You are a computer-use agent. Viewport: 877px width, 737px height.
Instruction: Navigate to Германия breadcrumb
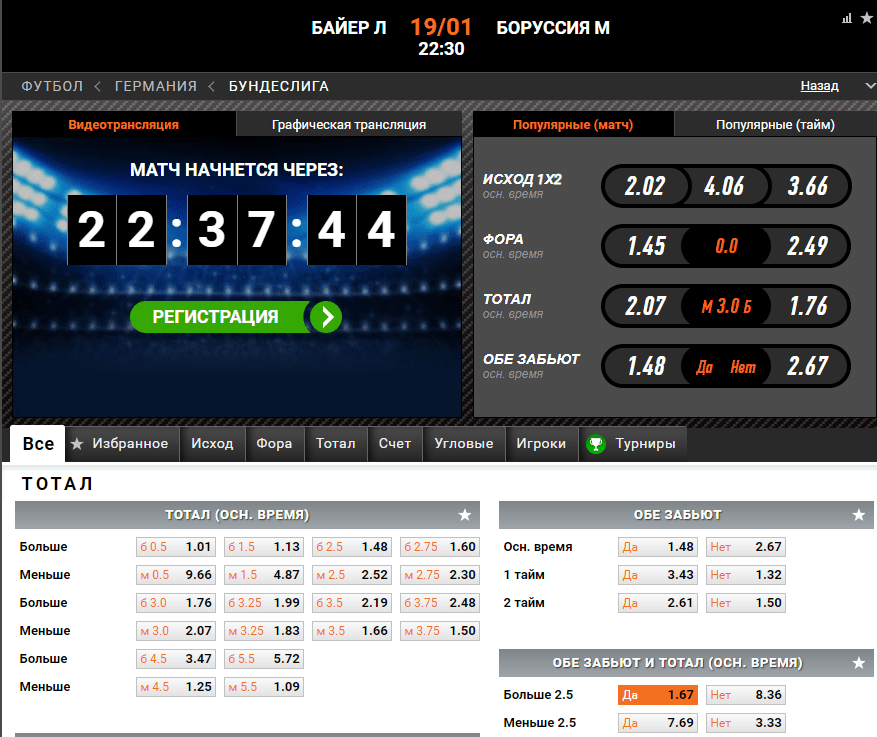tap(156, 86)
